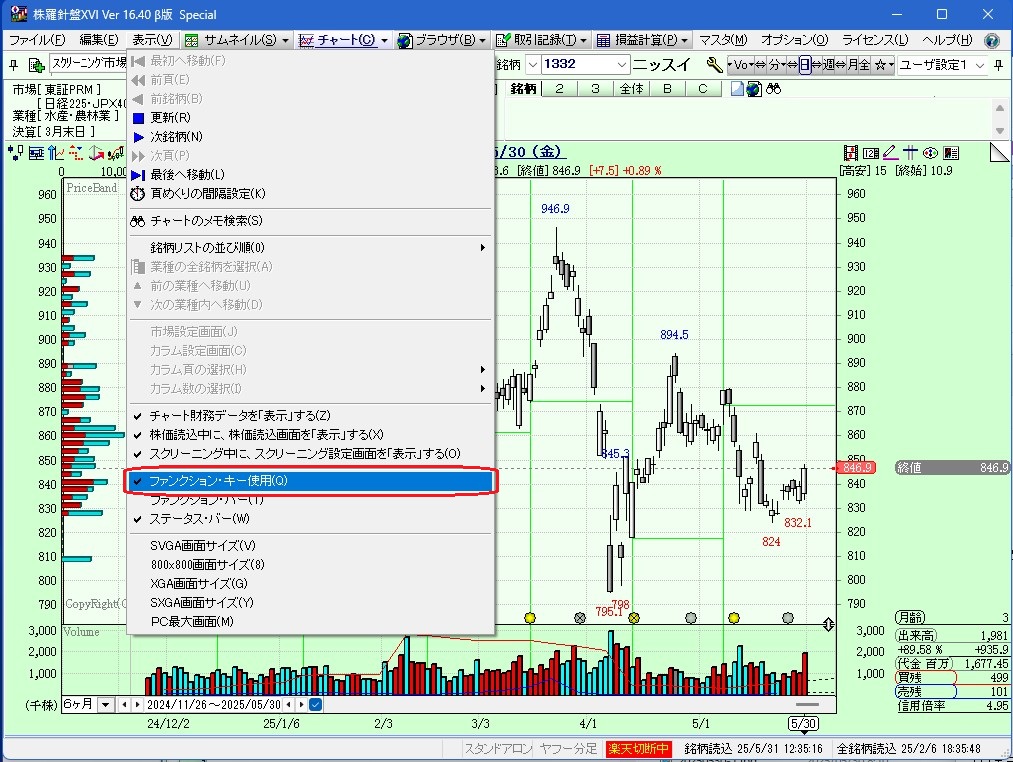The height and width of the screenshot is (762, 1013).
Task: Open the チャート(C) dropdown menu
Action: pos(343,40)
